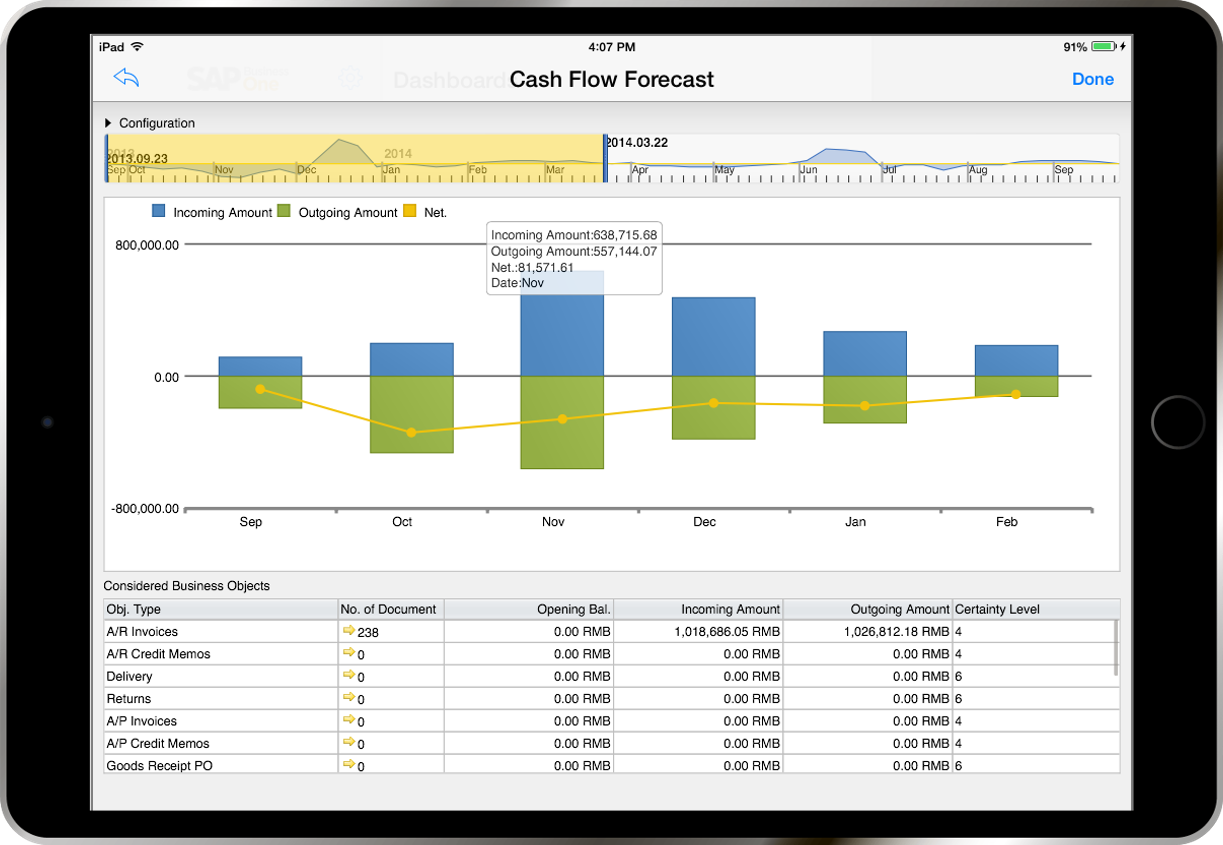Open A/P Credit Memos yellow arrow link
Image resolution: width=1223 pixels, height=845 pixels.
[x=348, y=743]
